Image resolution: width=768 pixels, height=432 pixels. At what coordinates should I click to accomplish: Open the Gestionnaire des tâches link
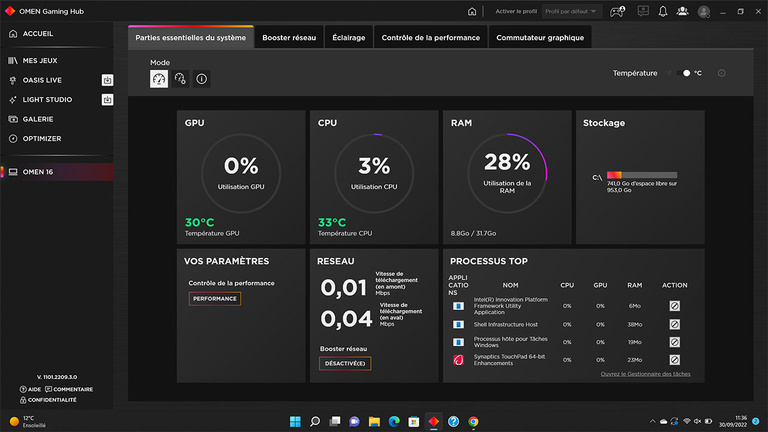pos(646,374)
